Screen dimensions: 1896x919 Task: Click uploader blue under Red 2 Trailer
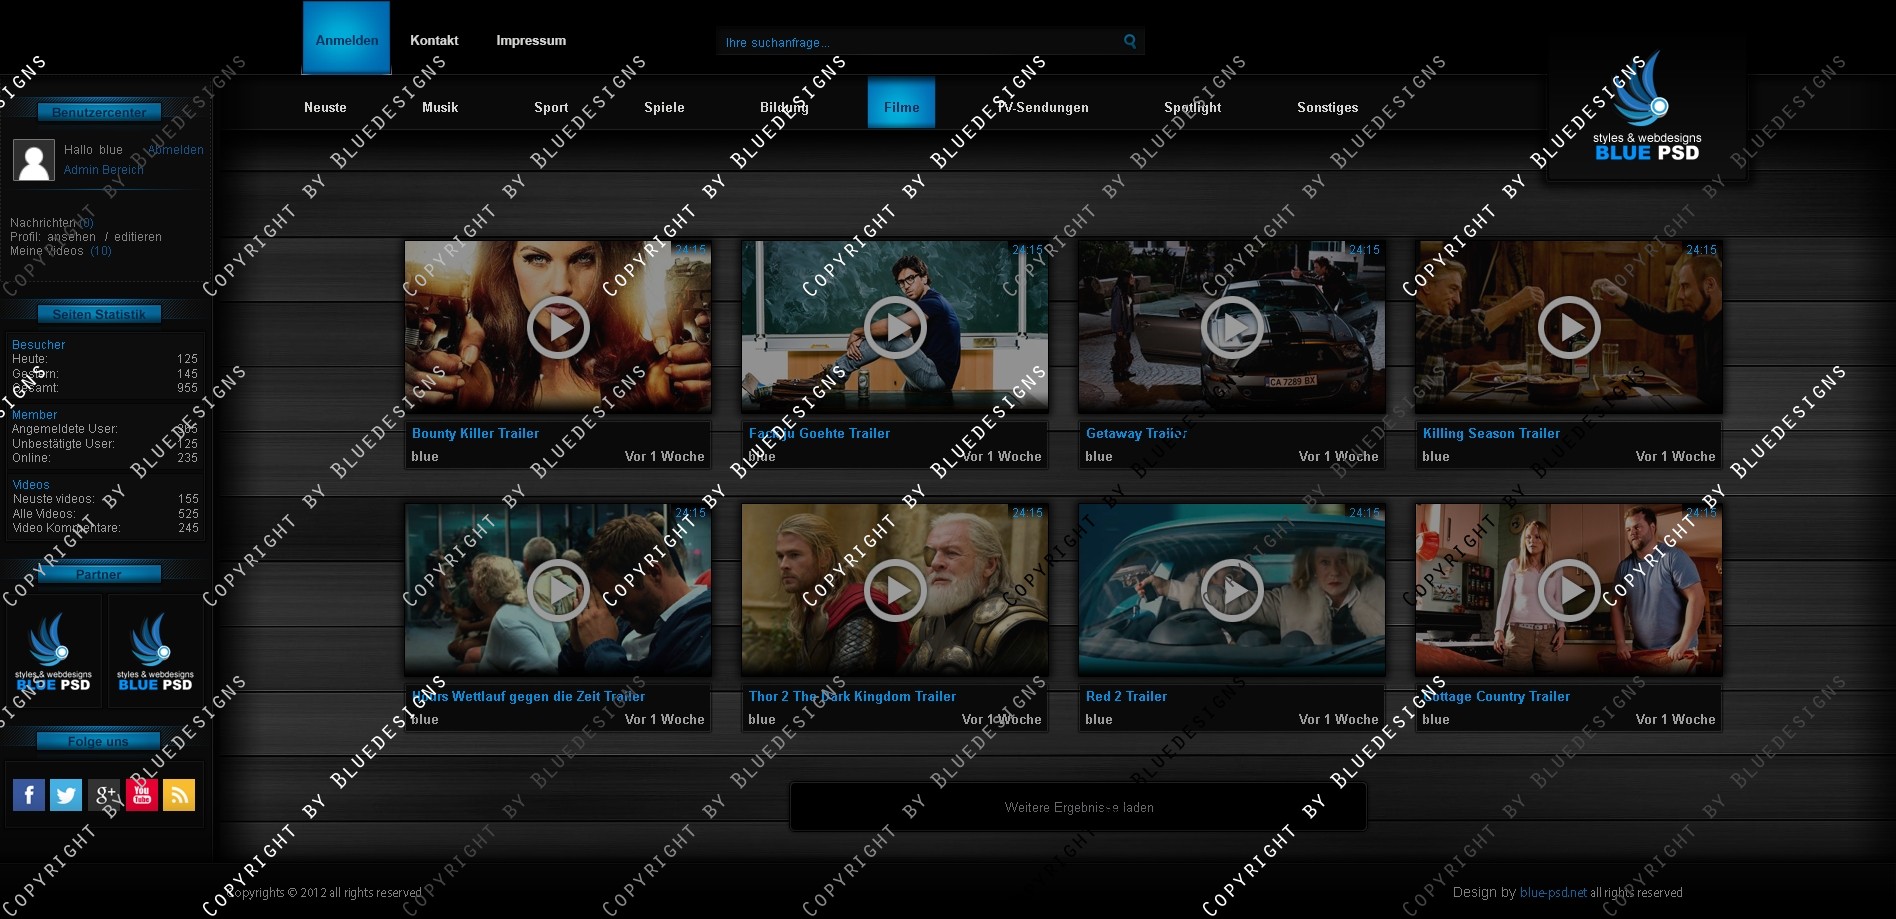click(x=1098, y=719)
